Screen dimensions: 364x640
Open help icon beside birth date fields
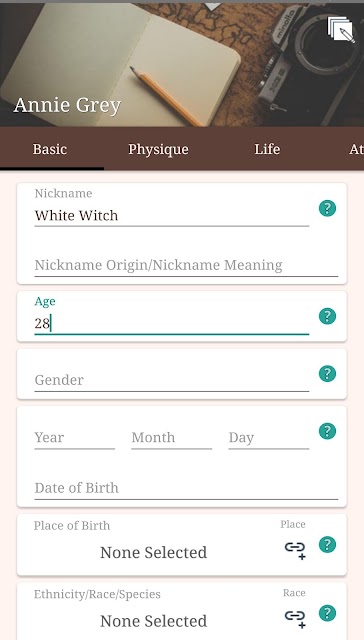(327, 431)
